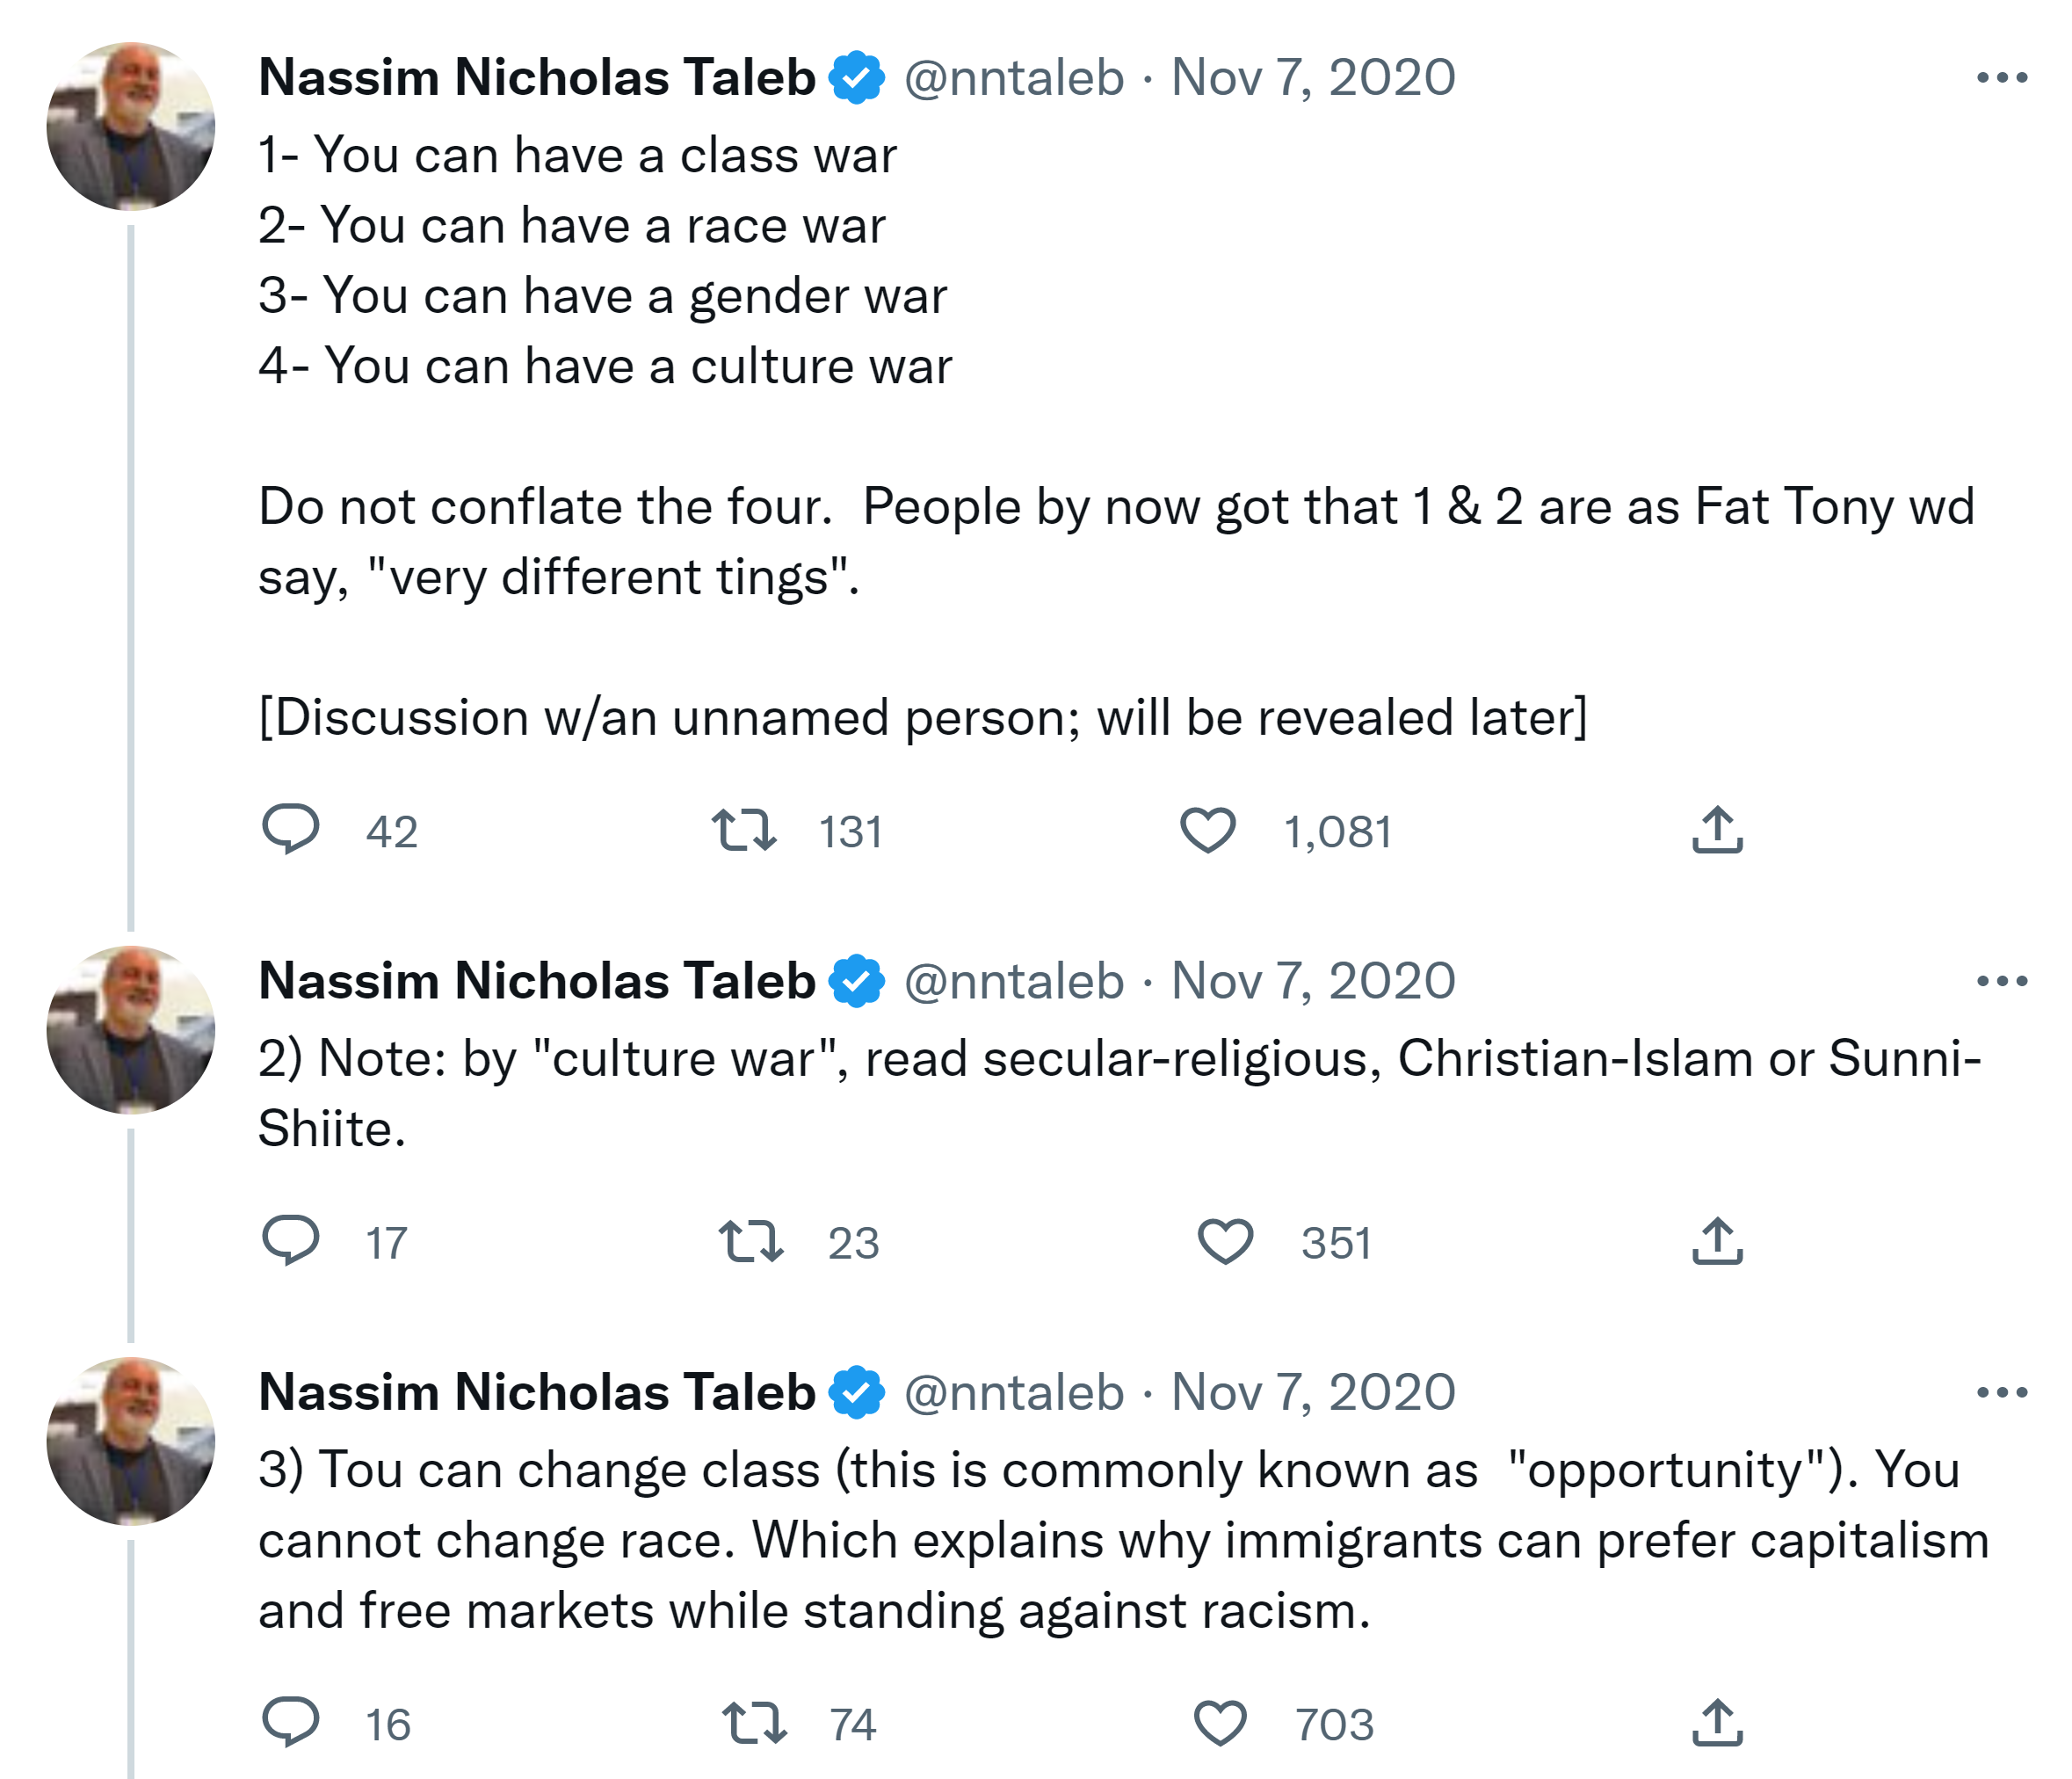Retweet the tweet with 74 retweets
2072x1779 pixels.
[x=754, y=1723]
